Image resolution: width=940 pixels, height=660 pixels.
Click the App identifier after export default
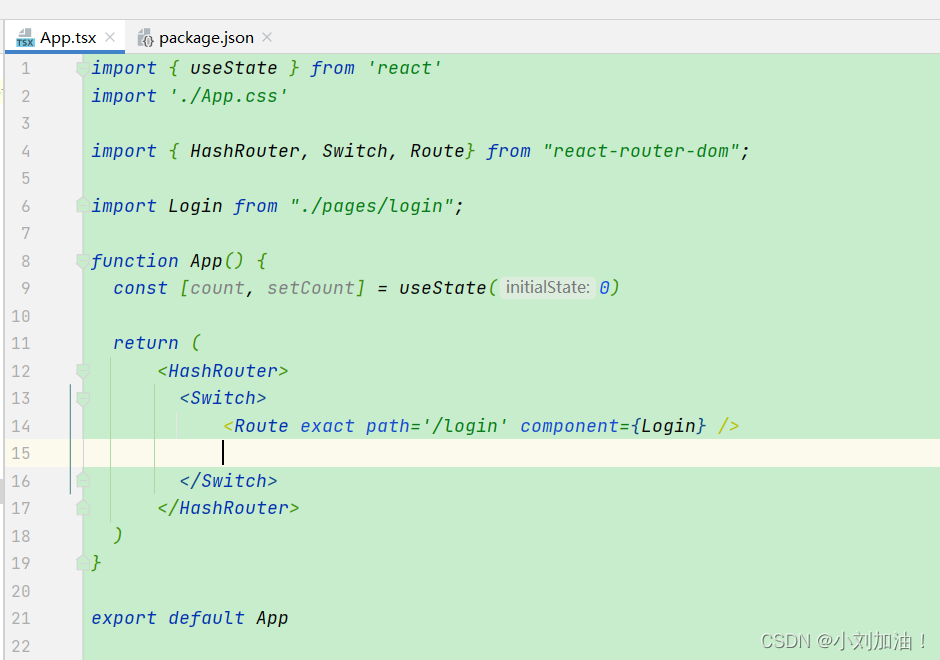(x=271, y=617)
